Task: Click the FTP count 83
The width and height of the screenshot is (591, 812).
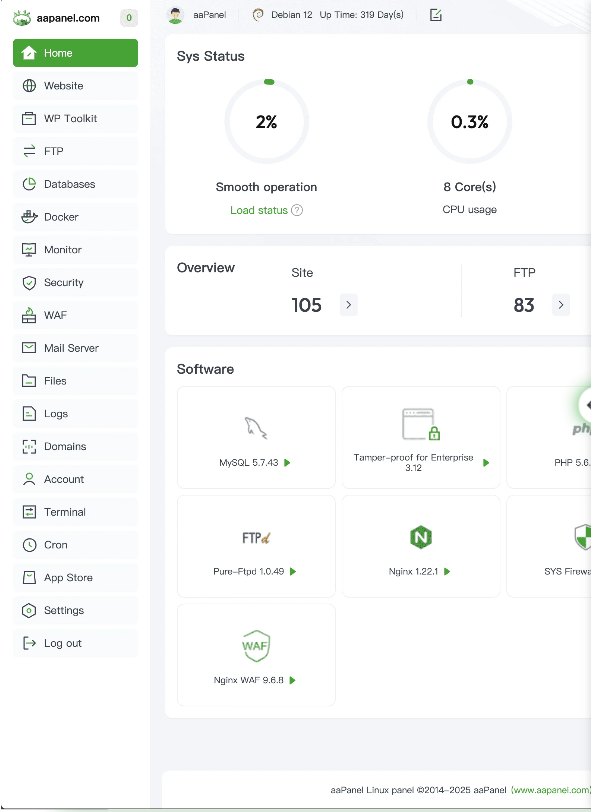Action: click(x=524, y=305)
